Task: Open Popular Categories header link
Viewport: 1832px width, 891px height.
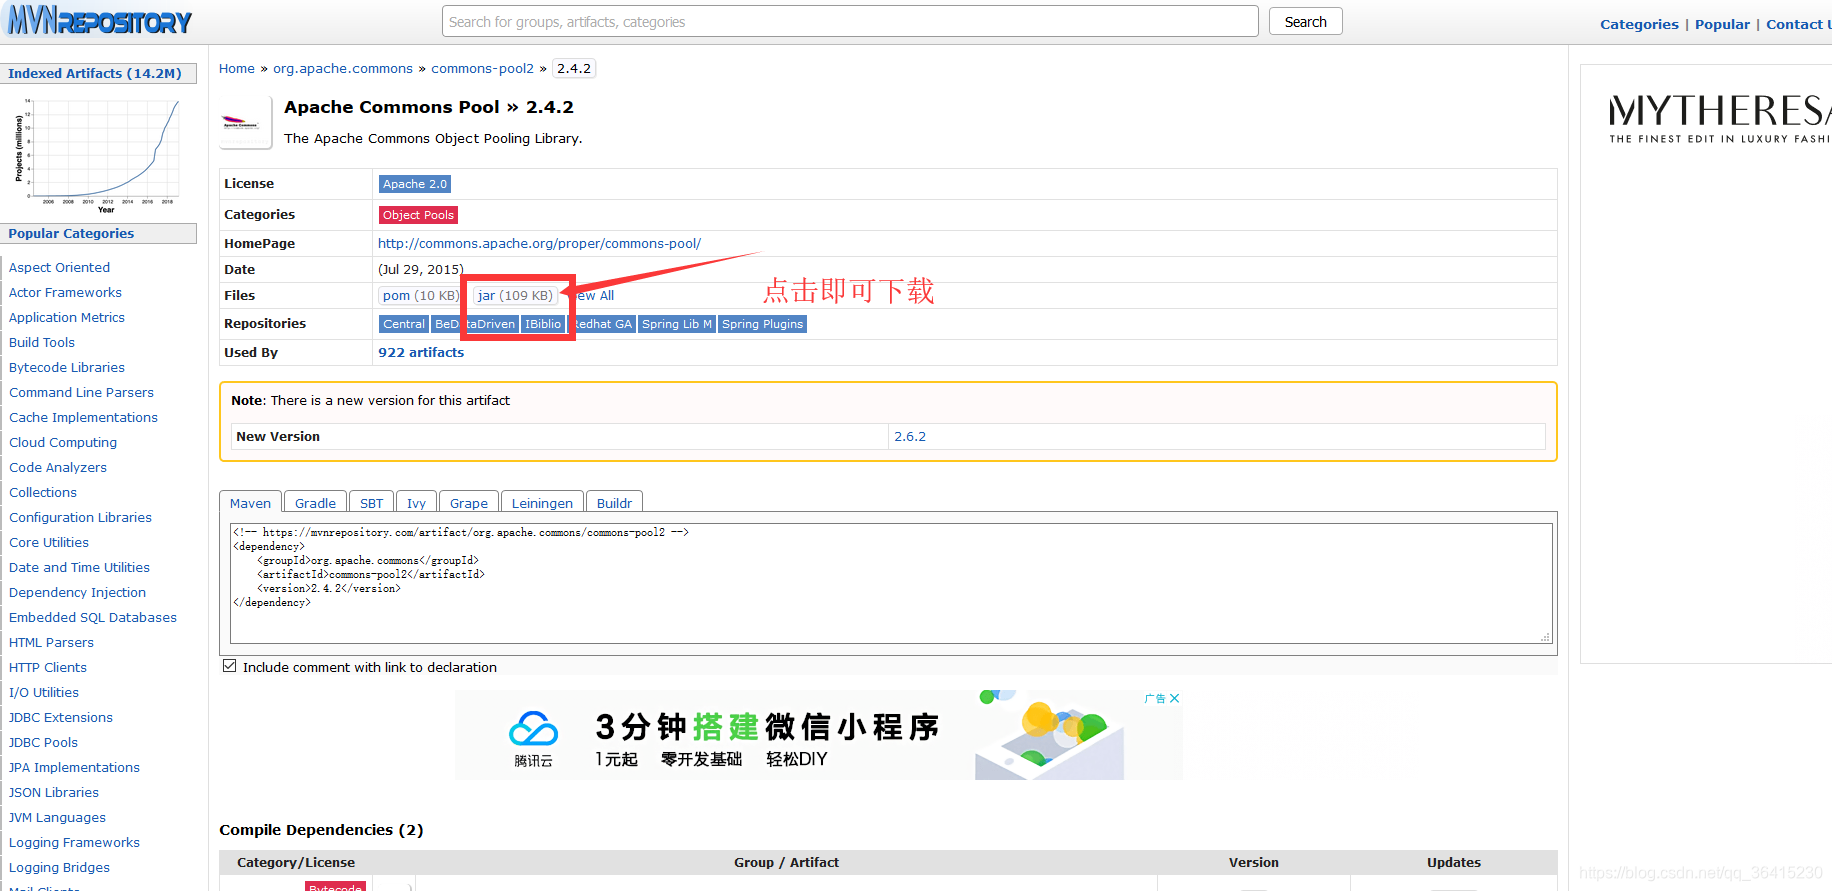Action: click(71, 233)
